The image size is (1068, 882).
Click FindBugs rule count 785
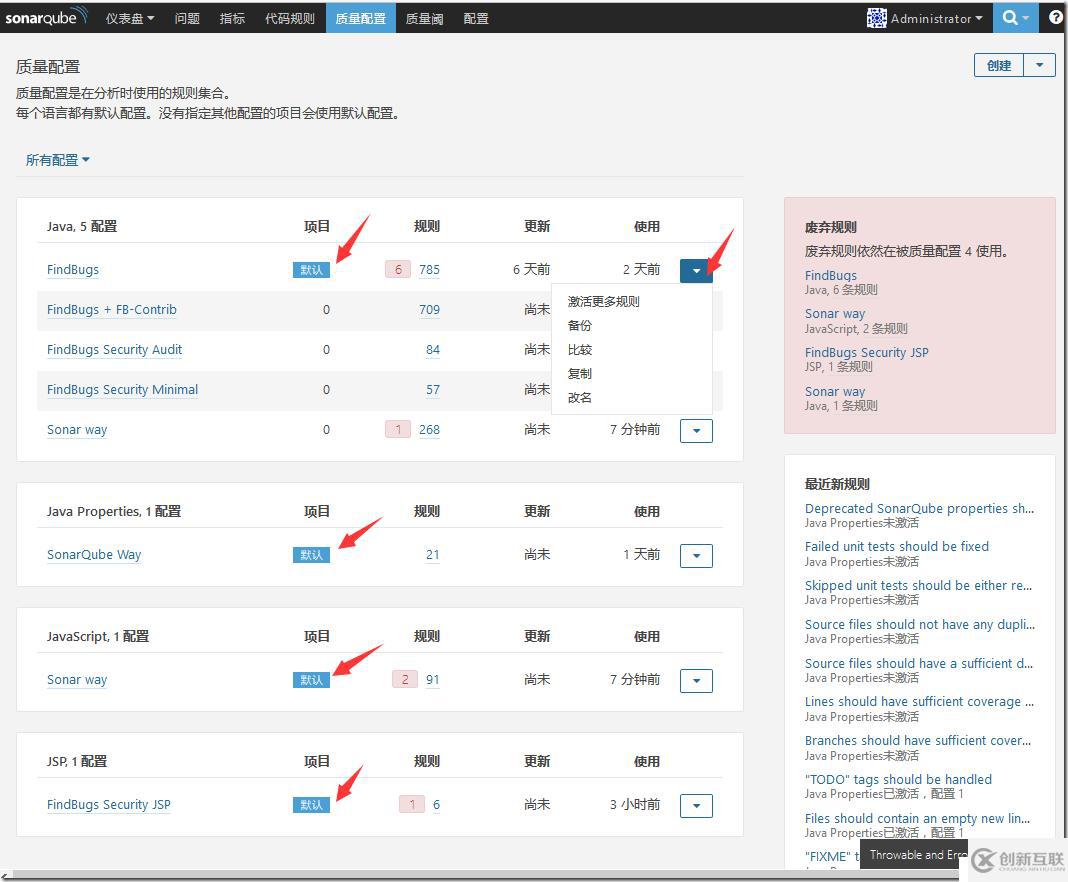click(x=429, y=270)
